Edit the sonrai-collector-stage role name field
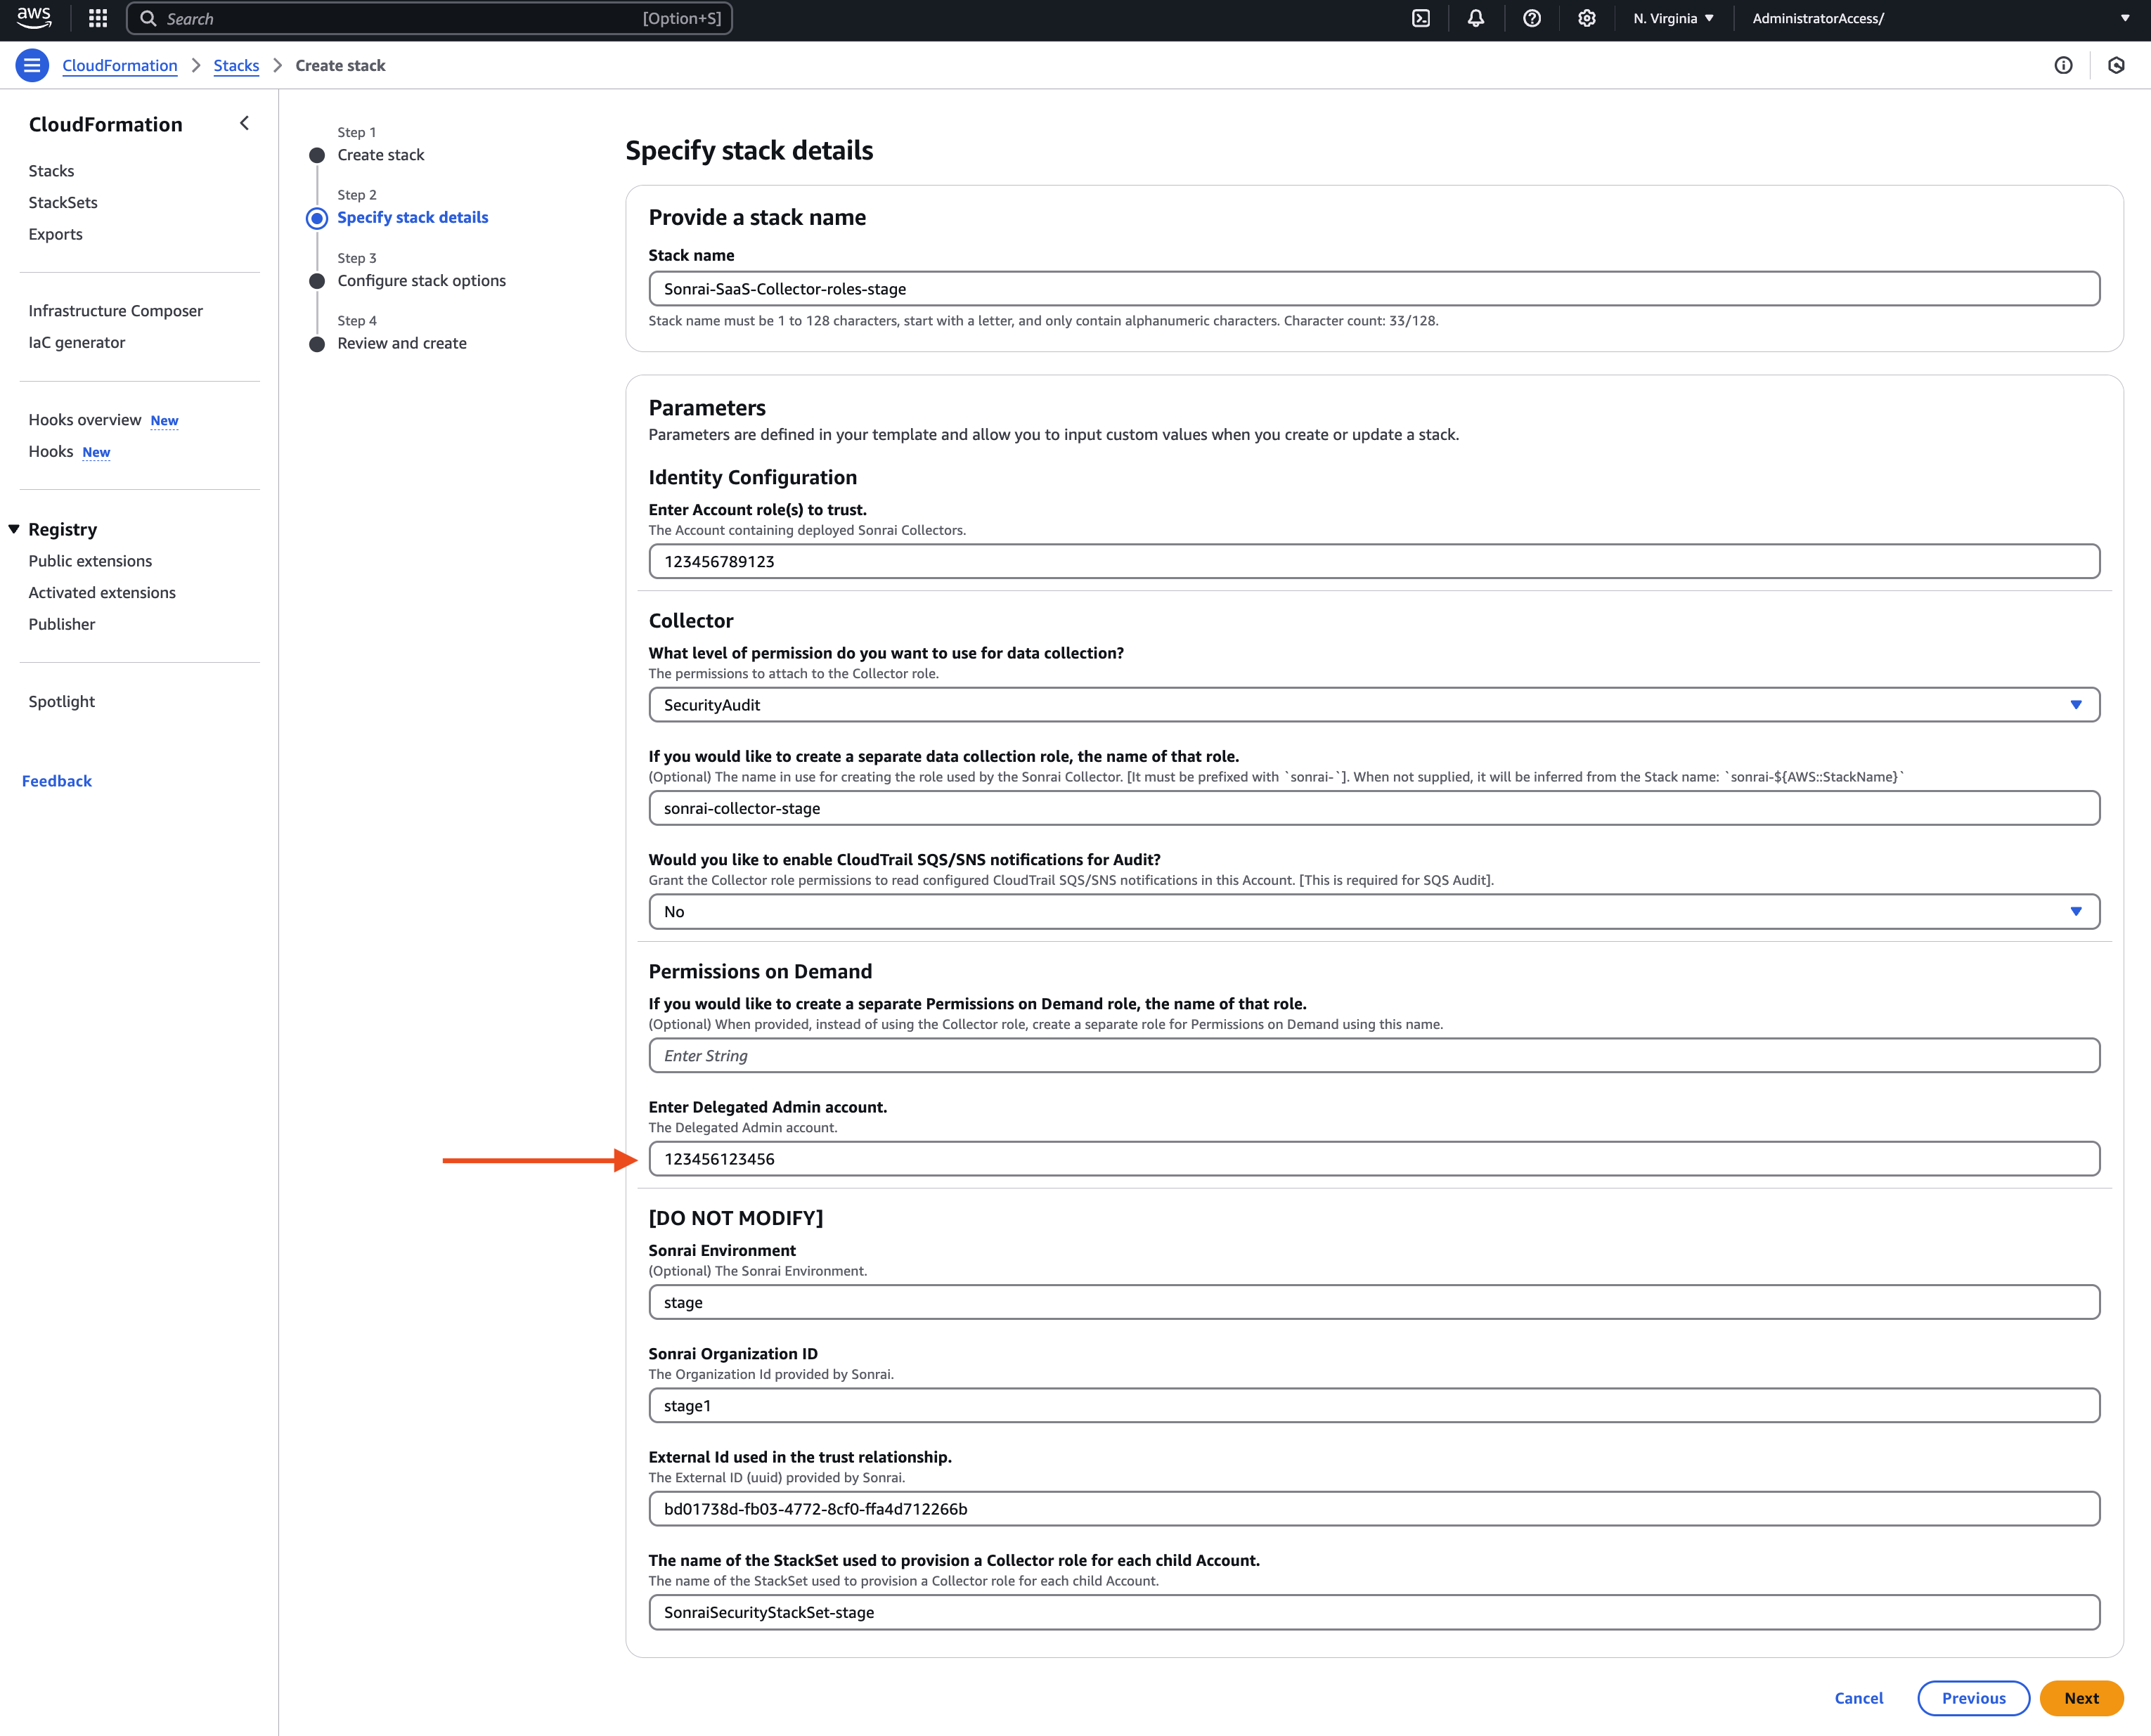 [1374, 808]
